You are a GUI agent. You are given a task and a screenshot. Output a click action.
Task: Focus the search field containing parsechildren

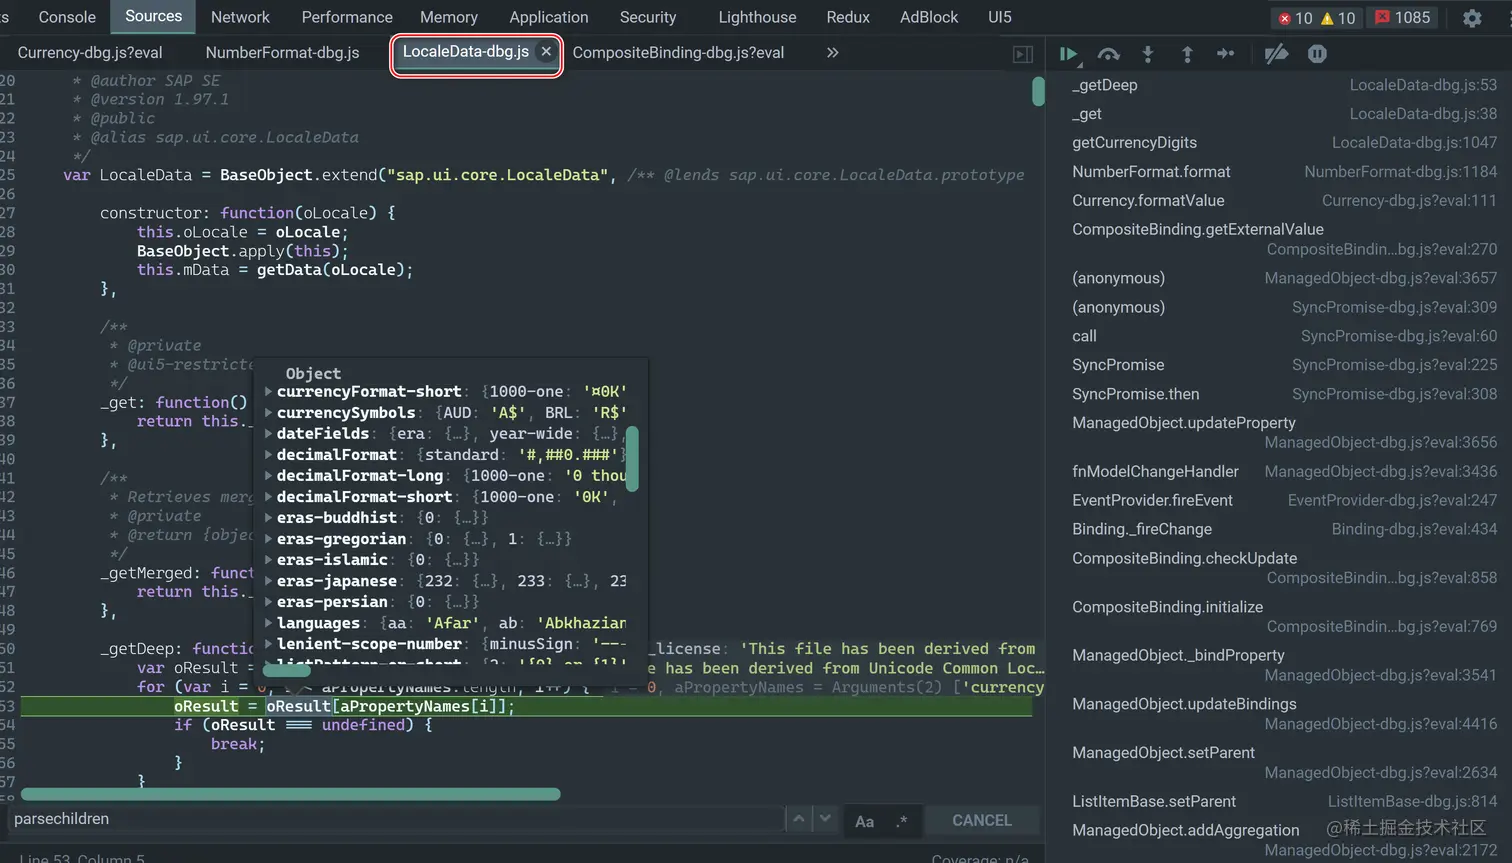(x=395, y=819)
